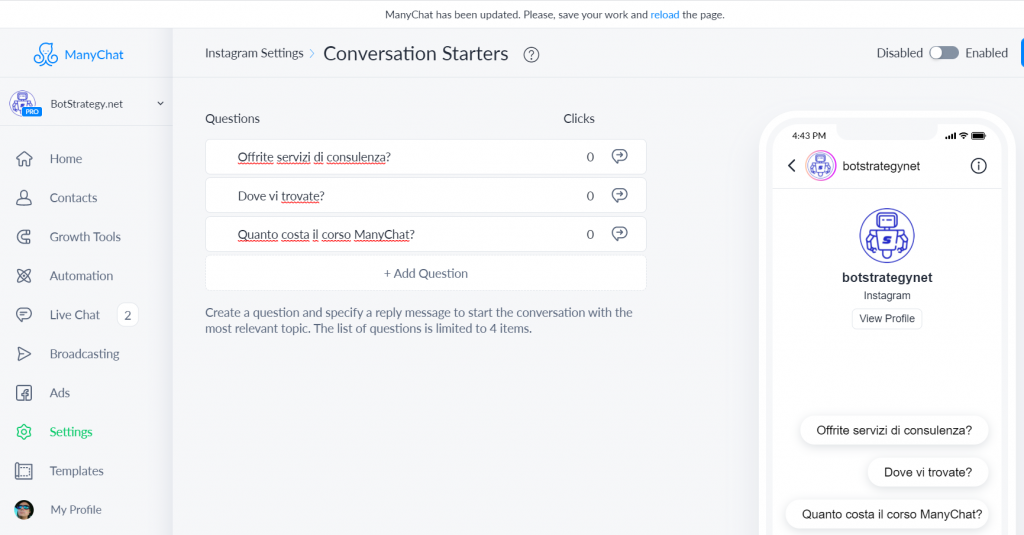Click the Questions column header
Image resolution: width=1024 pixels, height=535 pixels.
pos(232,118)
